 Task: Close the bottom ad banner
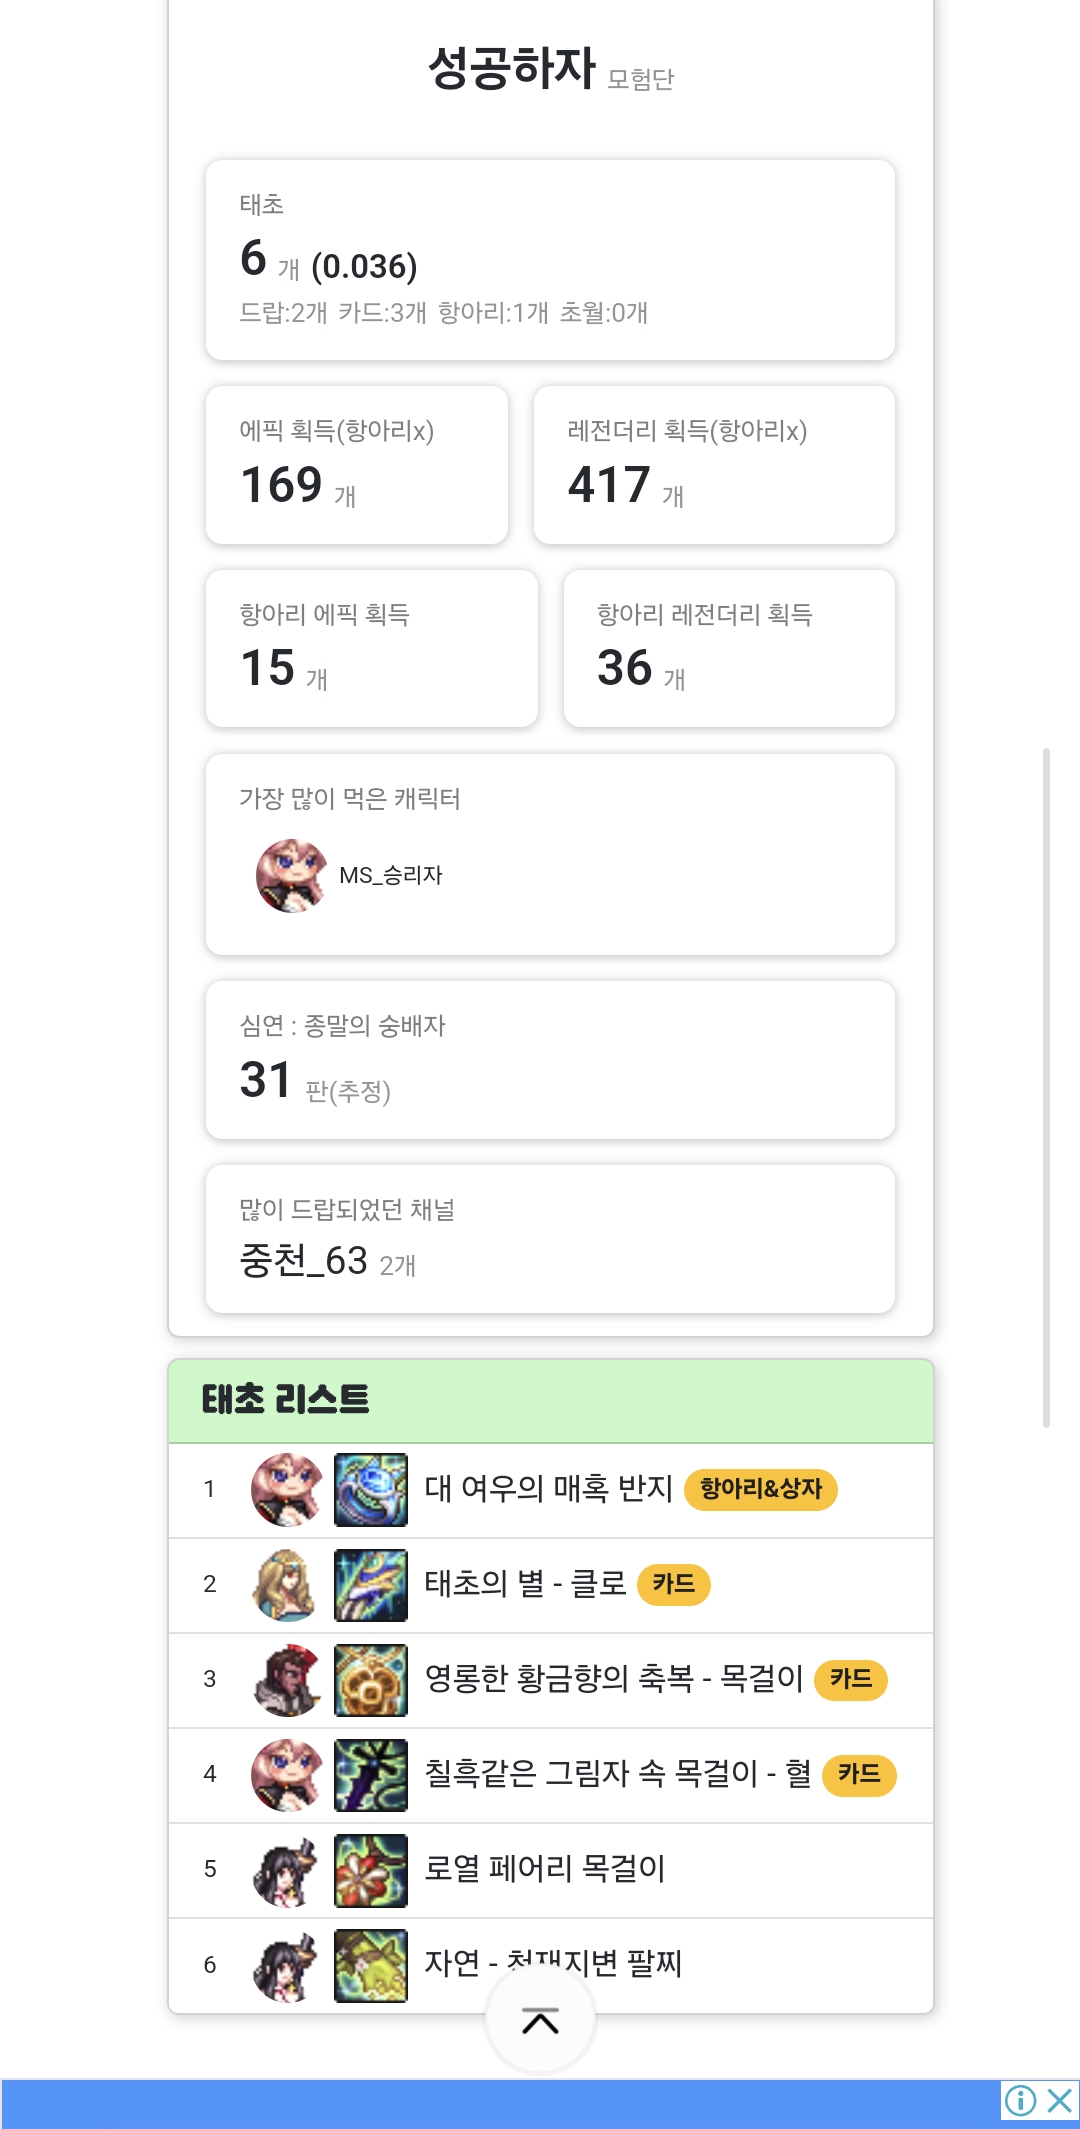click(x=1060, y=2099)
